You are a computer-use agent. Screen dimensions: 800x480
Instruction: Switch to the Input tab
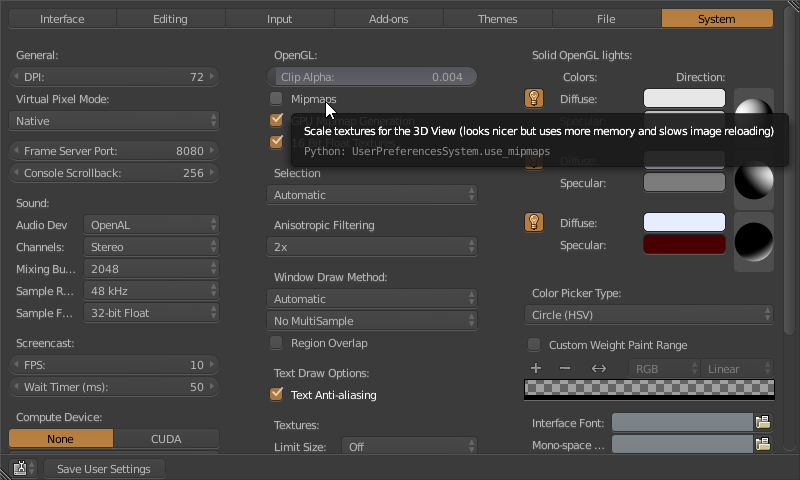click(x=280, y=19)
